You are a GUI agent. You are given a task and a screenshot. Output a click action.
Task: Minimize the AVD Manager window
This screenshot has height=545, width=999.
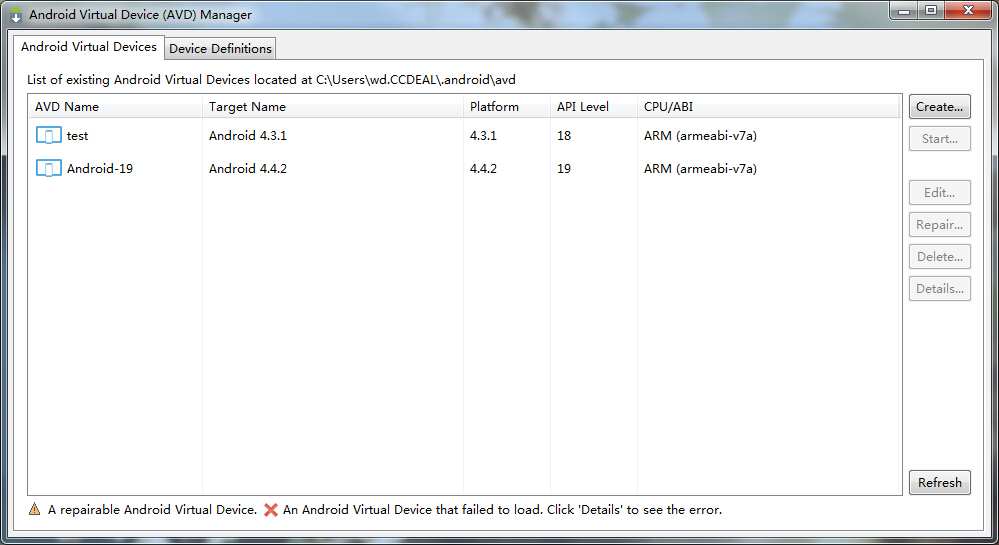(903, 11)
